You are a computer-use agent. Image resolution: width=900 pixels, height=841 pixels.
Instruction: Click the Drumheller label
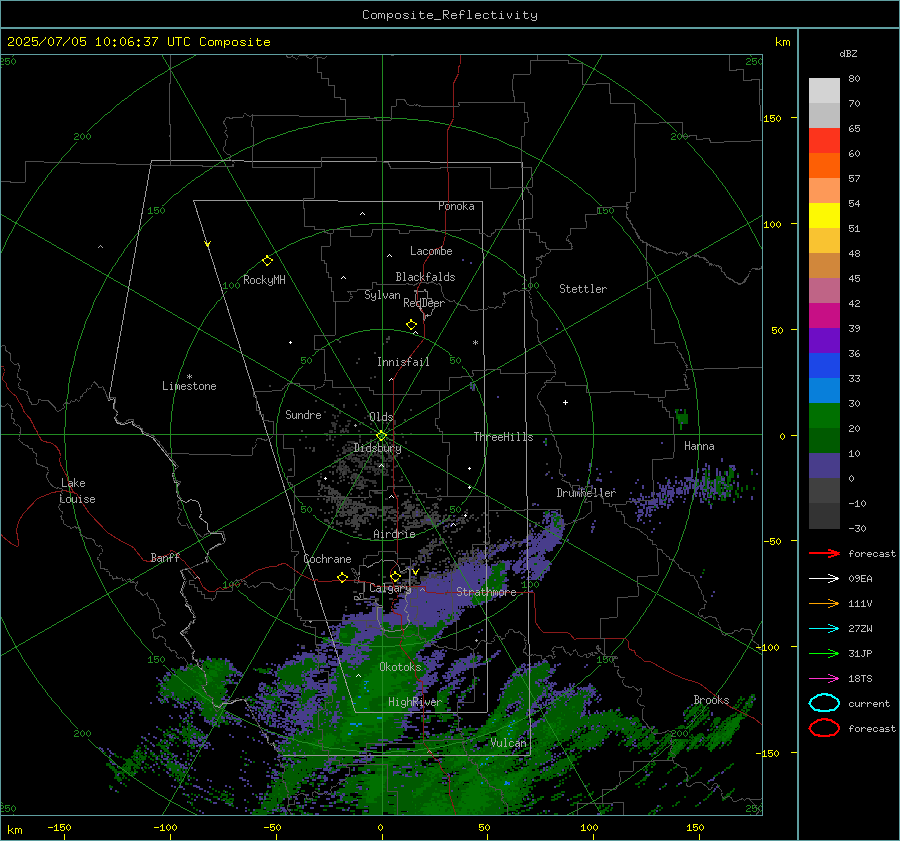click(586, 493)
